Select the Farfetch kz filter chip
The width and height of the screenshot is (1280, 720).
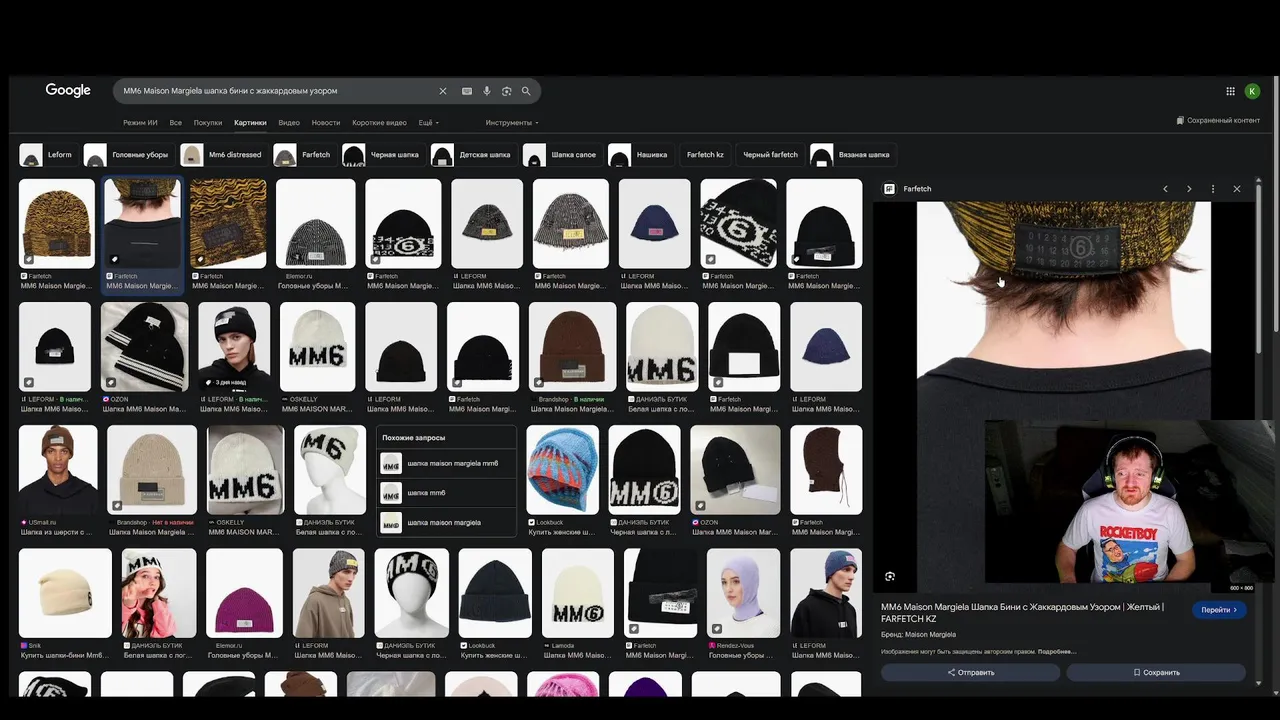[705, 155]
